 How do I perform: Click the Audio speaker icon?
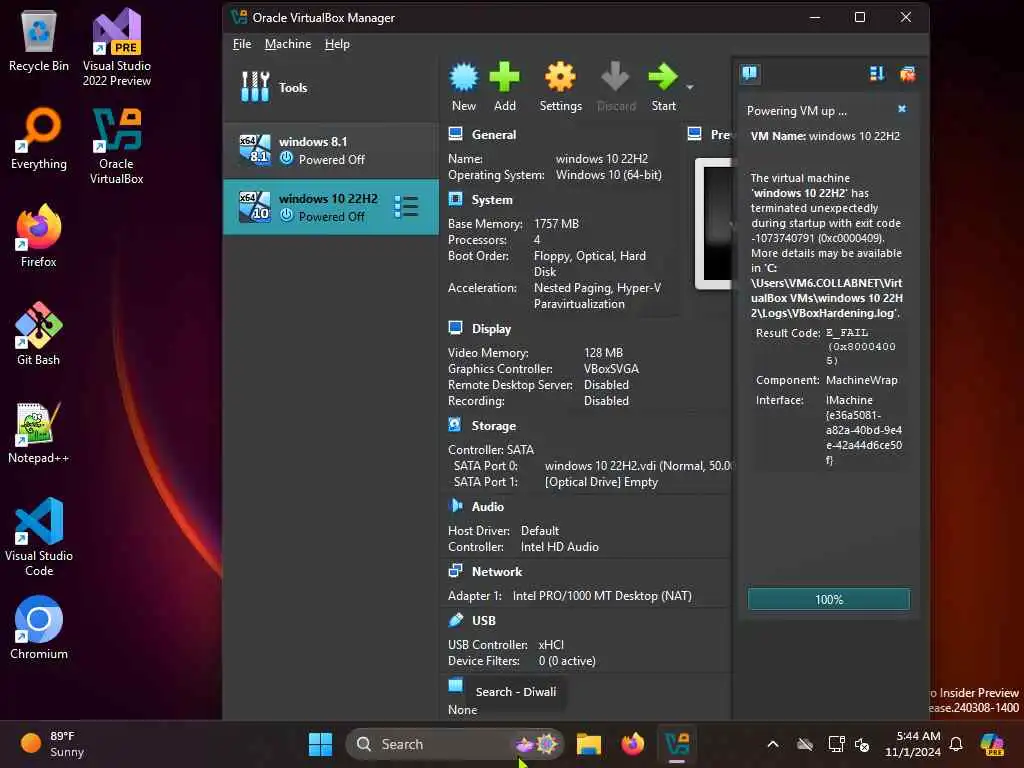[x=455, y=505]
